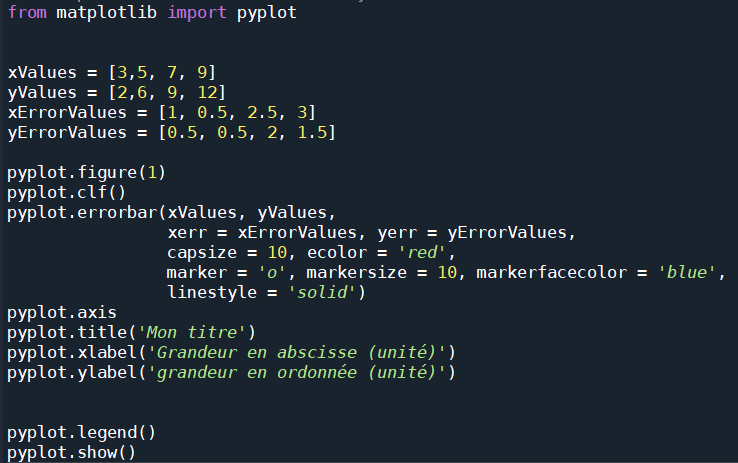This screenshot has width=738, height=463.
Task: Click the line 'pyplot.axis'
Action: (x=62, y=313)
